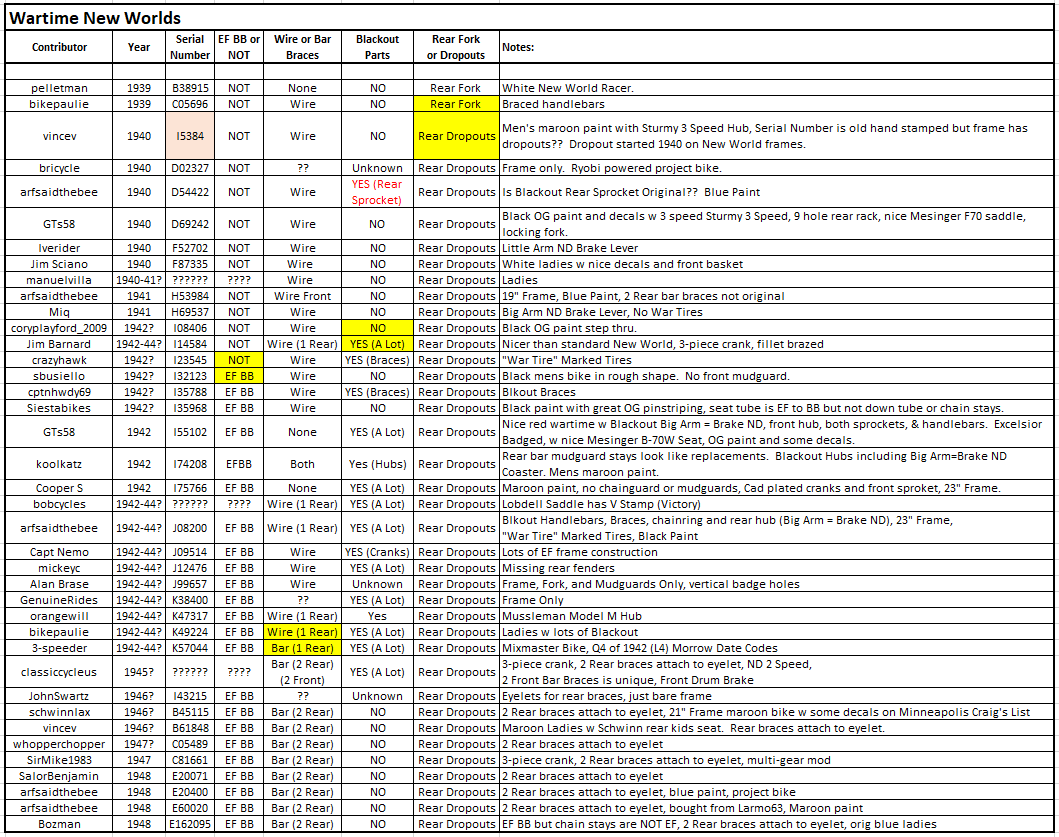Select yellow 'Rear Dropouts' cell in vincev 1940 row
This screenshot has height=837, width=1059.
point(456,136)
